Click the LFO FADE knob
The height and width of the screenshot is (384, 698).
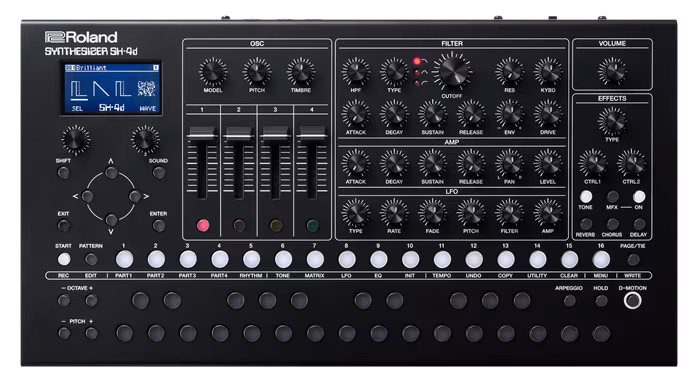coord(432,213)
